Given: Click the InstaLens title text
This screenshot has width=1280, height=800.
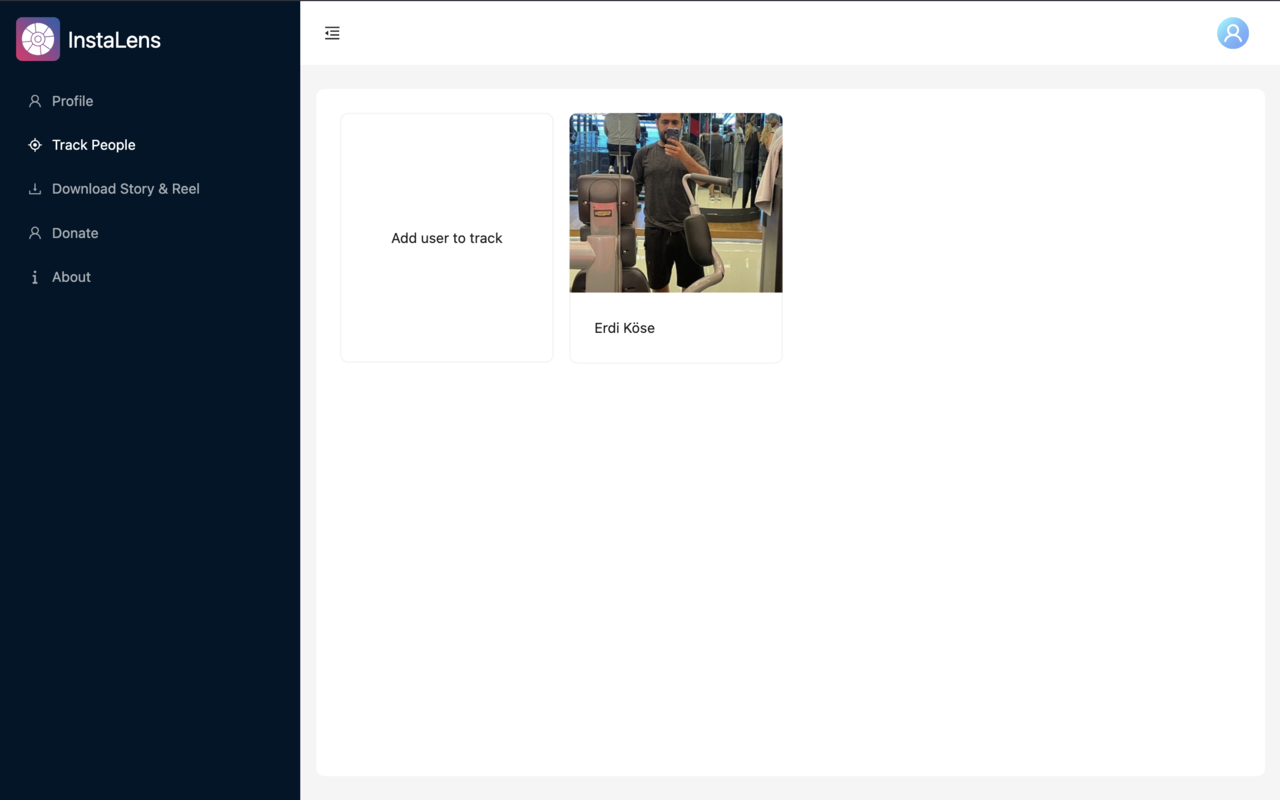Looking at the screenshot, I should click(x=113, y=40).
